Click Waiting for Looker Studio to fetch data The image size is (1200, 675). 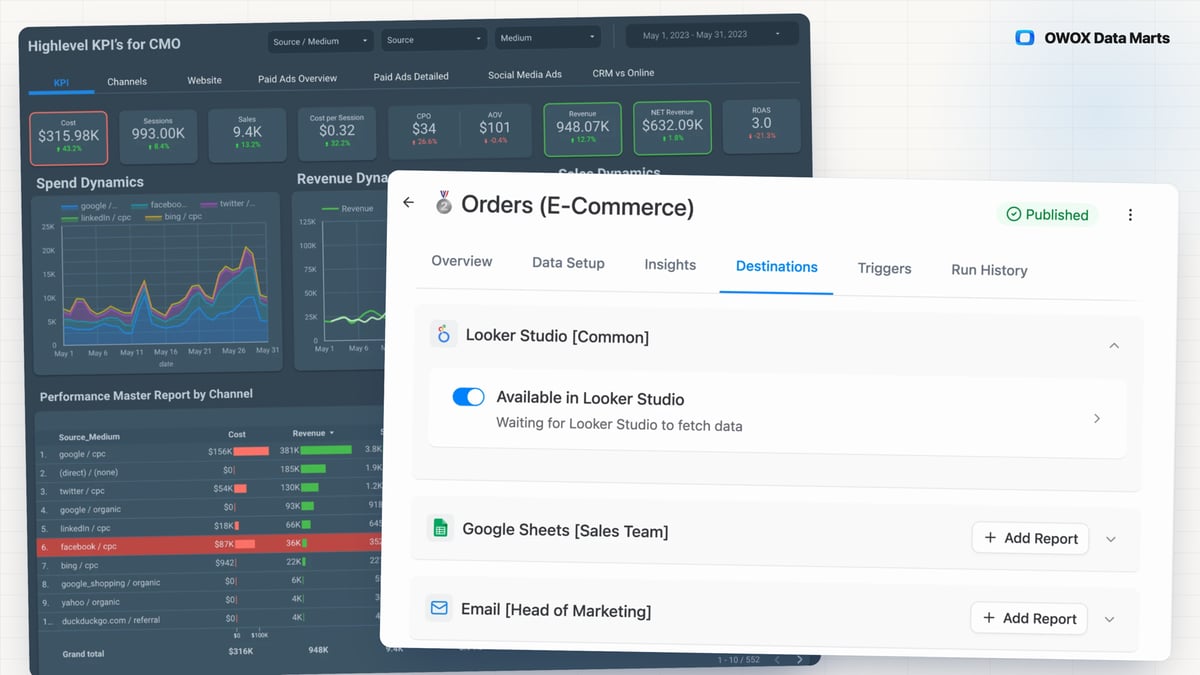[619, 424]
